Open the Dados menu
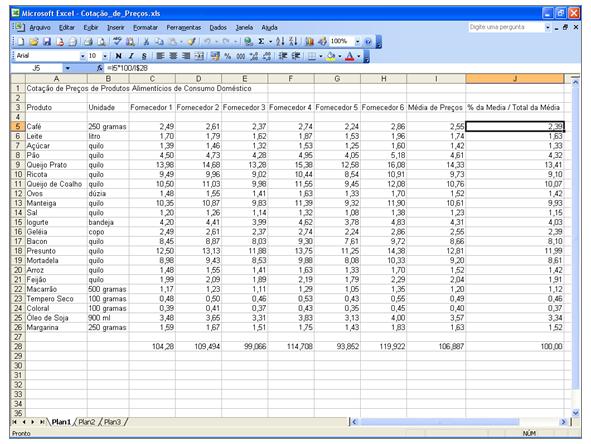The height and width of the screenshot is (444, 591). point(218,28)
